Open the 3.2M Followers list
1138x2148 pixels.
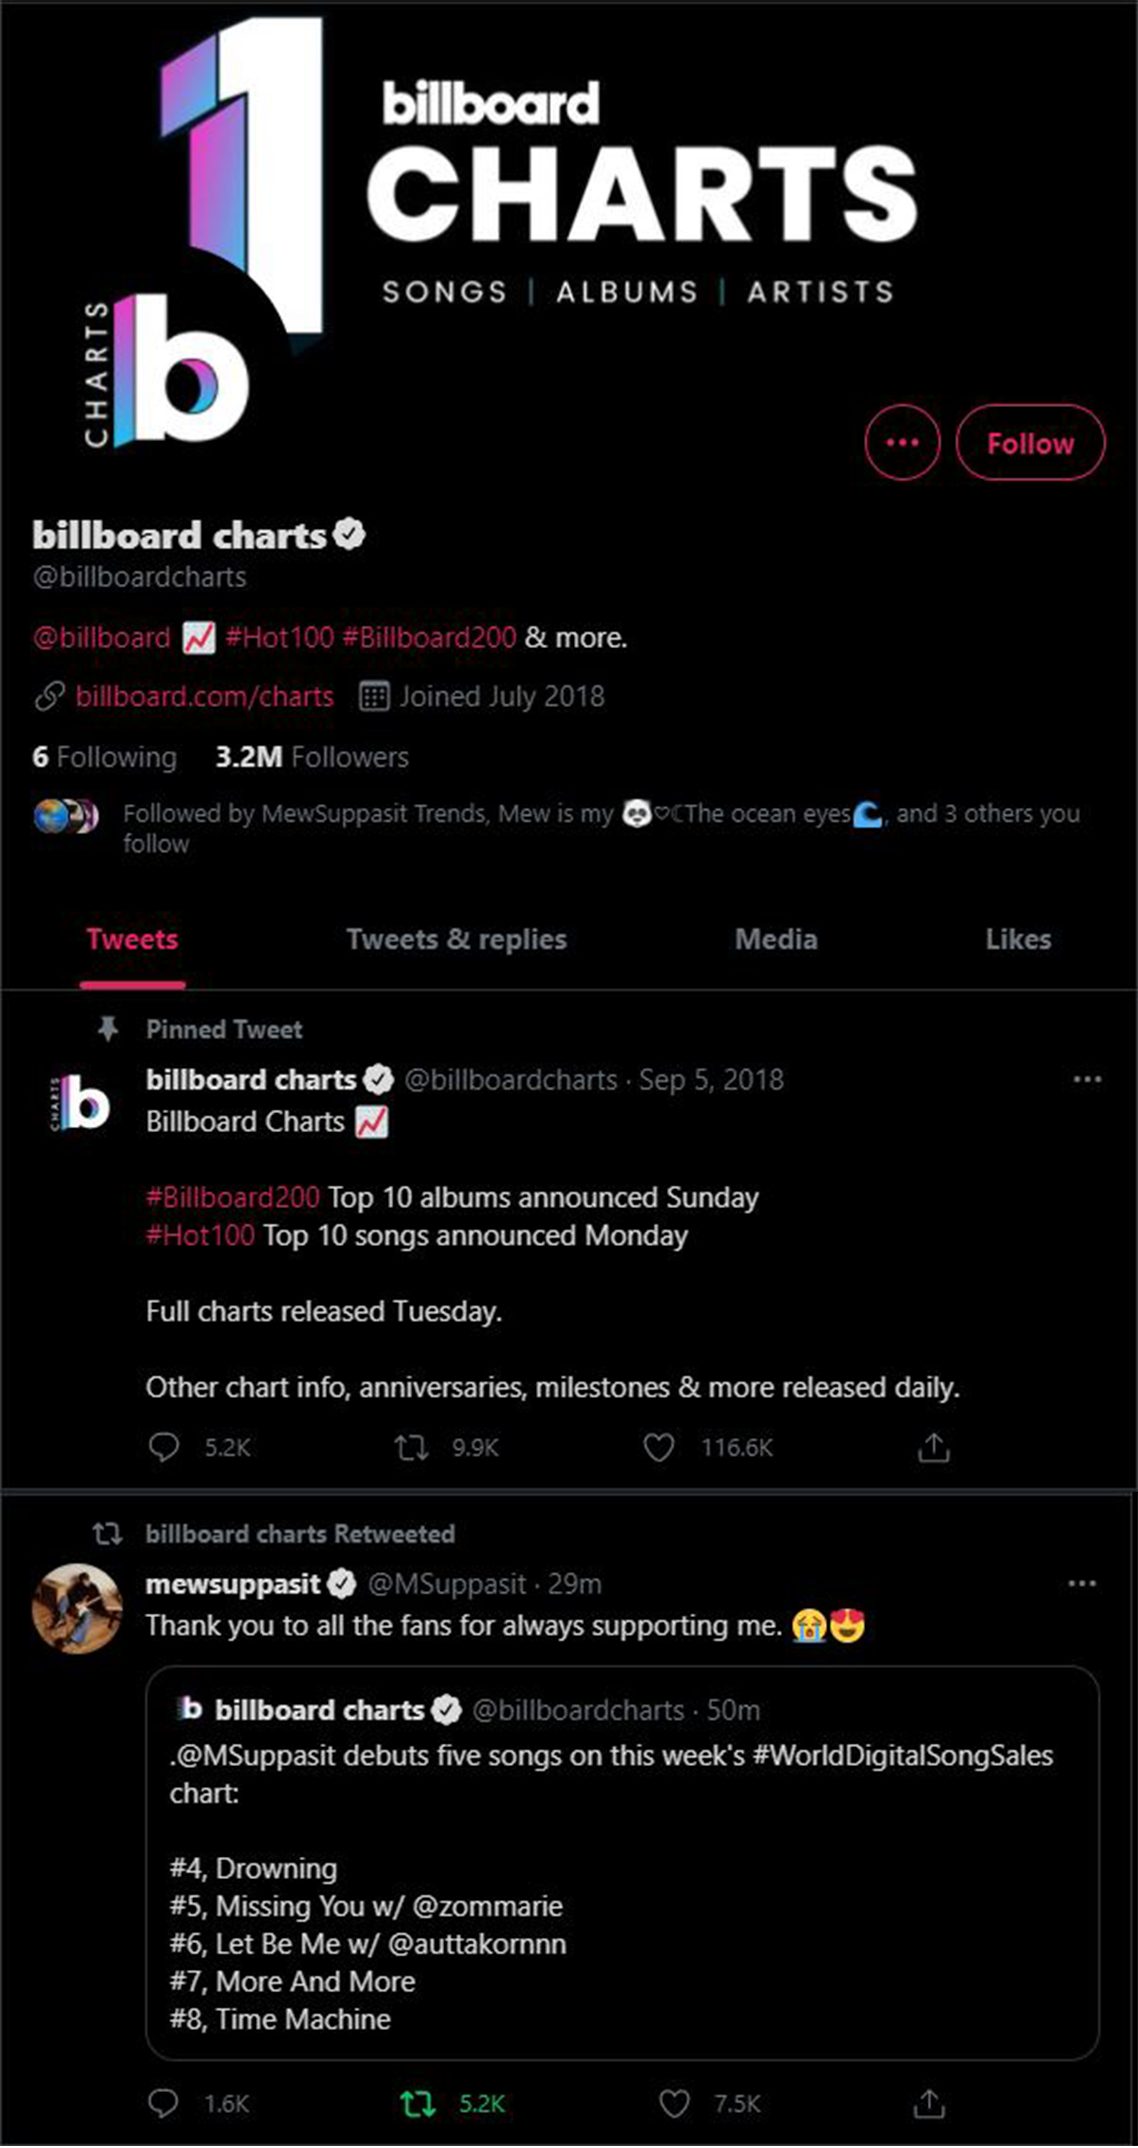pyautogui.click(x=312, y=757)
